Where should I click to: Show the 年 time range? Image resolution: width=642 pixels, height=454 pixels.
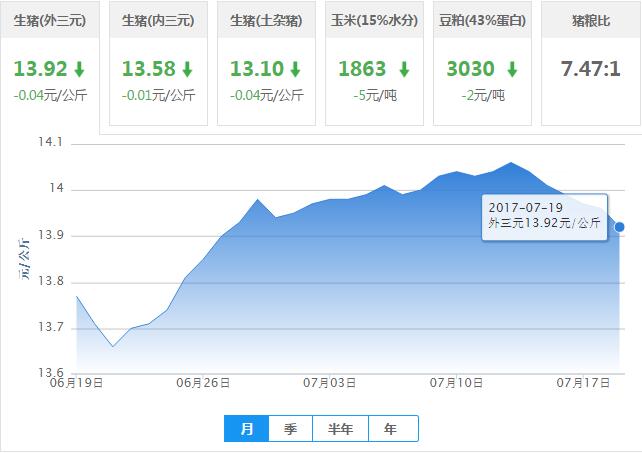click(391, 429)
